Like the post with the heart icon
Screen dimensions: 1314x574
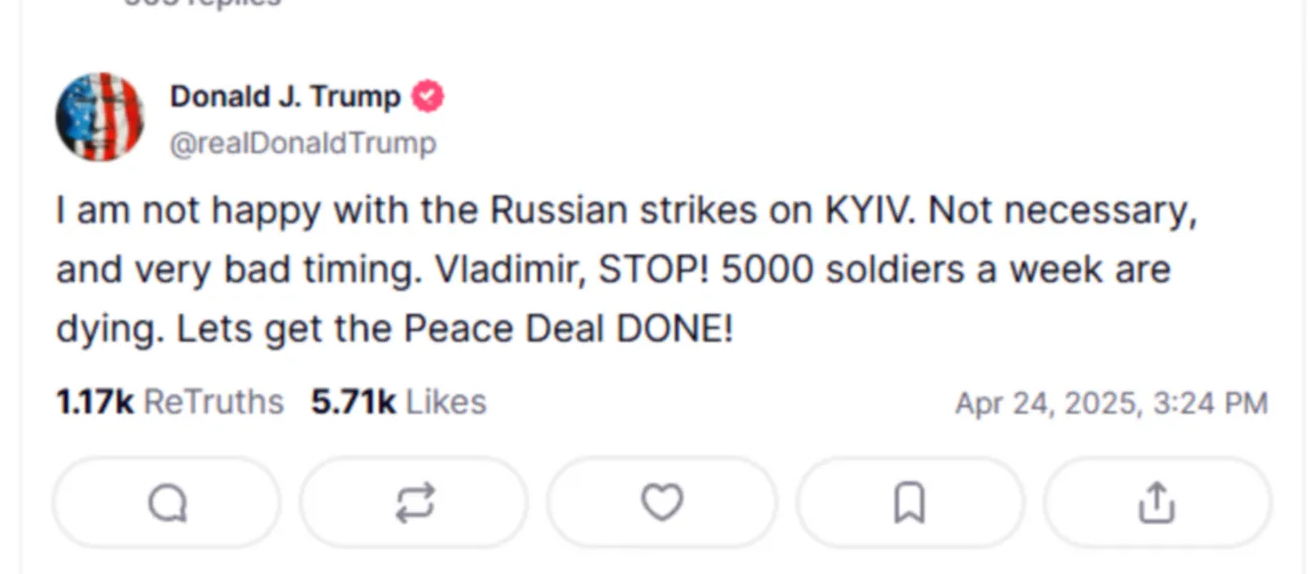661,503
